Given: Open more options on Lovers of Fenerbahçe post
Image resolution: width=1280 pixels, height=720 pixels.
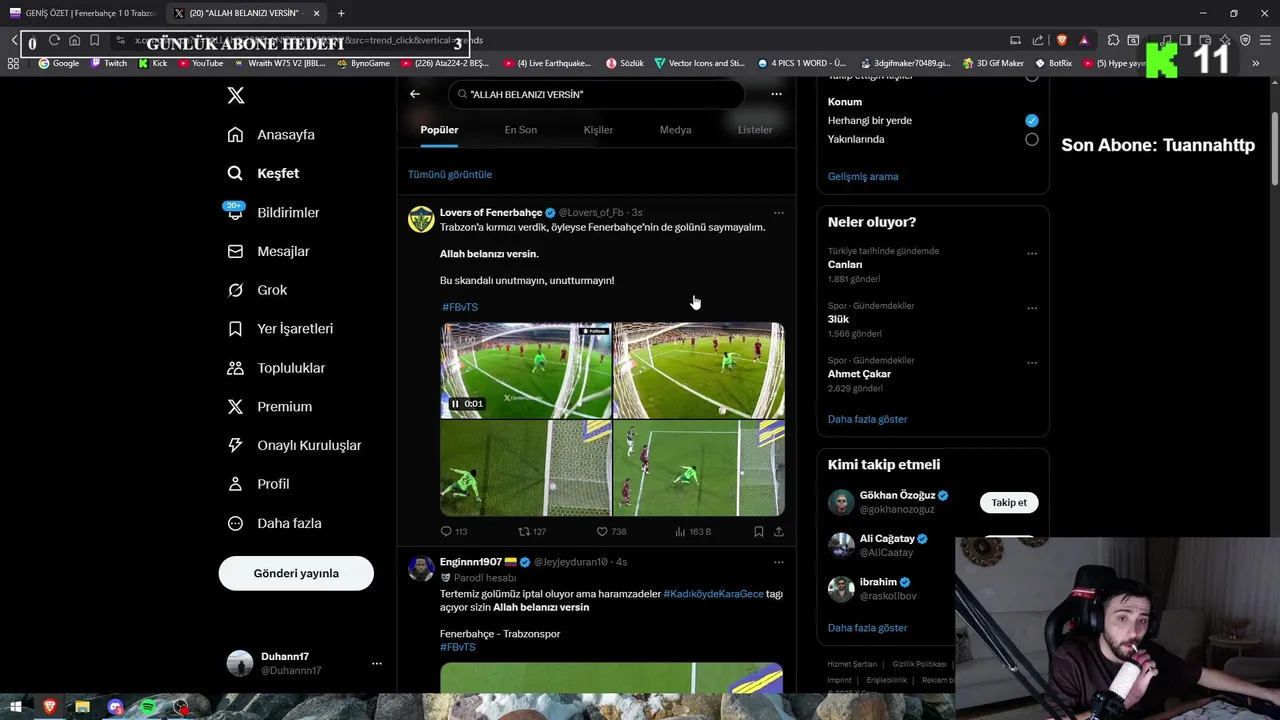Looking at the screenshot, I should 778,213.
